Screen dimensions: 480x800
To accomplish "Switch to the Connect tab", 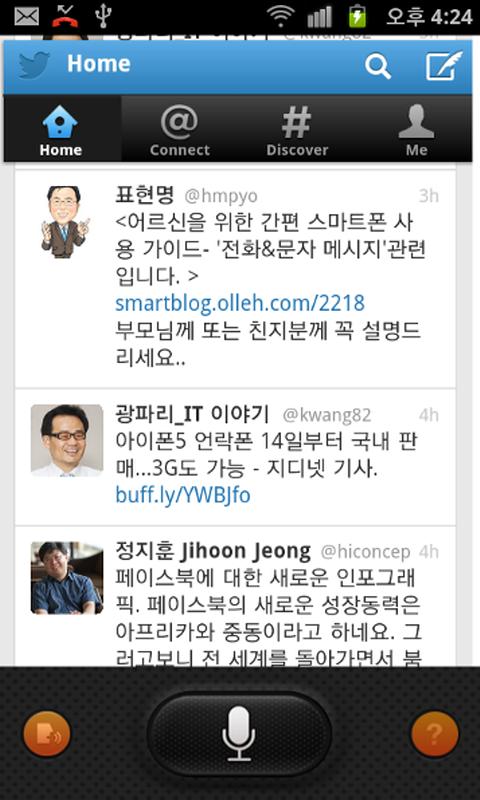I will [180, 130].
